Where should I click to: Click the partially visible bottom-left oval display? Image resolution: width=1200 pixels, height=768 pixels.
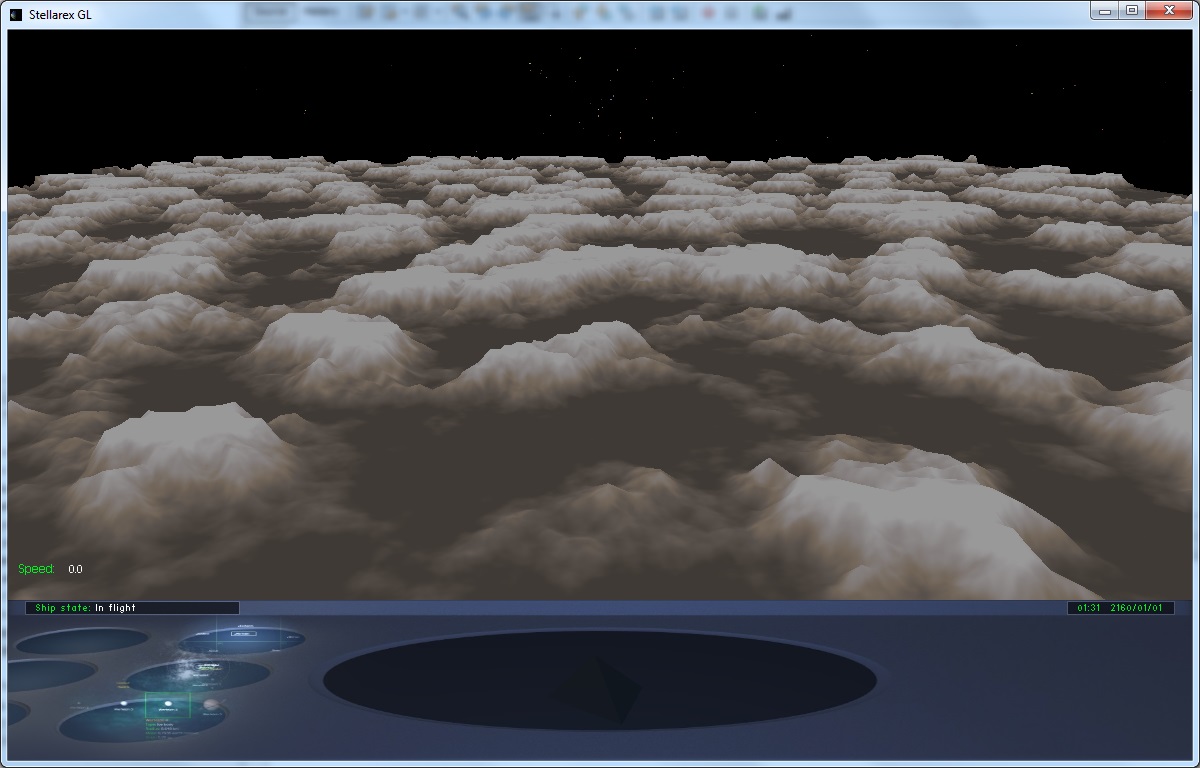14,714
